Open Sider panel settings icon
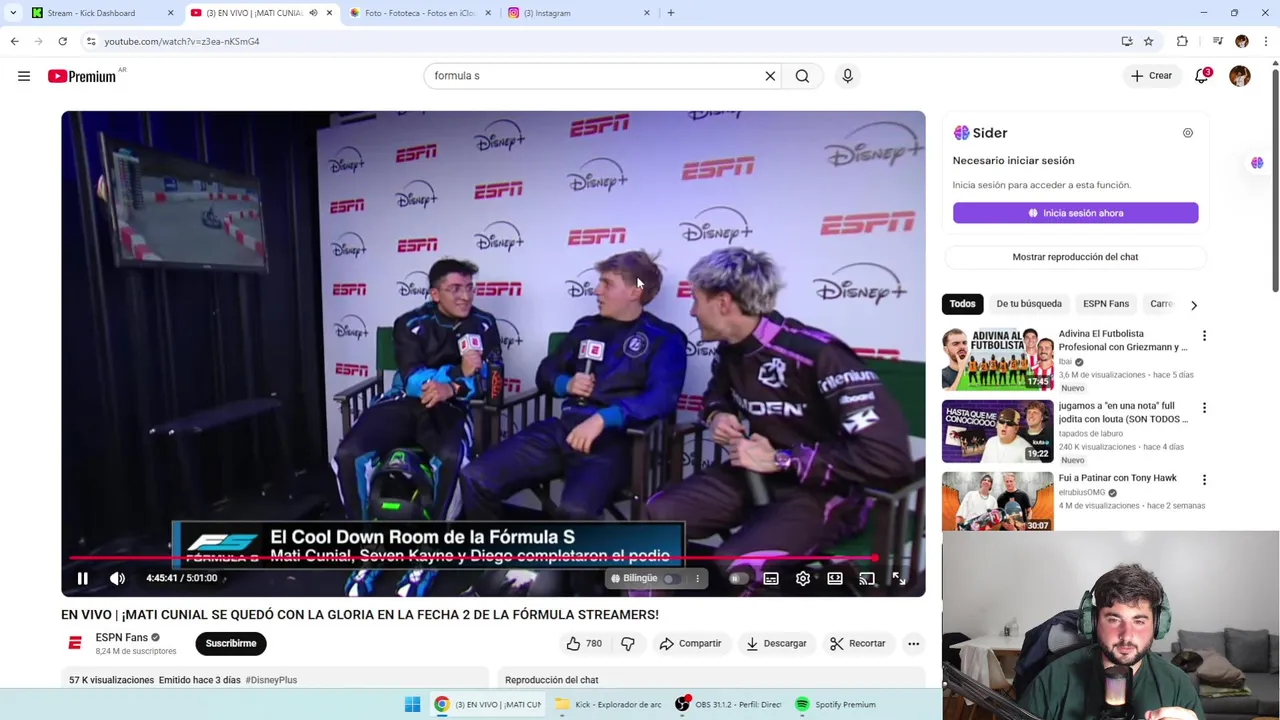The image size is (1280, 720). coord(1188,133)
